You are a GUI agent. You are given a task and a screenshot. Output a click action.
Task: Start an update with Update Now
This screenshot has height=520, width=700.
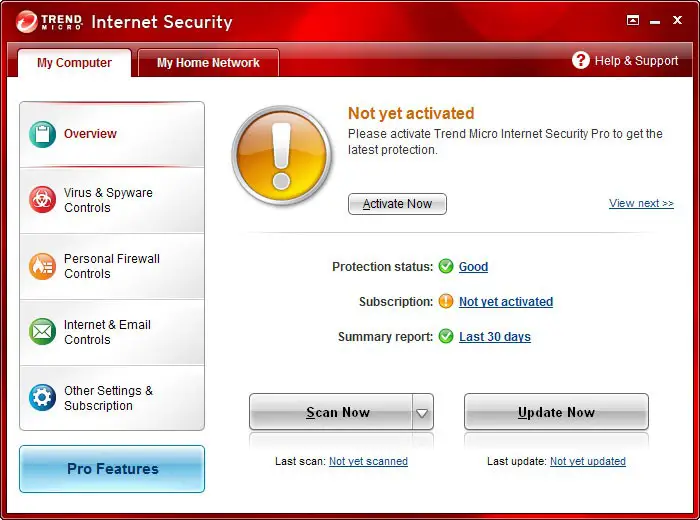[x=556, y=412]
